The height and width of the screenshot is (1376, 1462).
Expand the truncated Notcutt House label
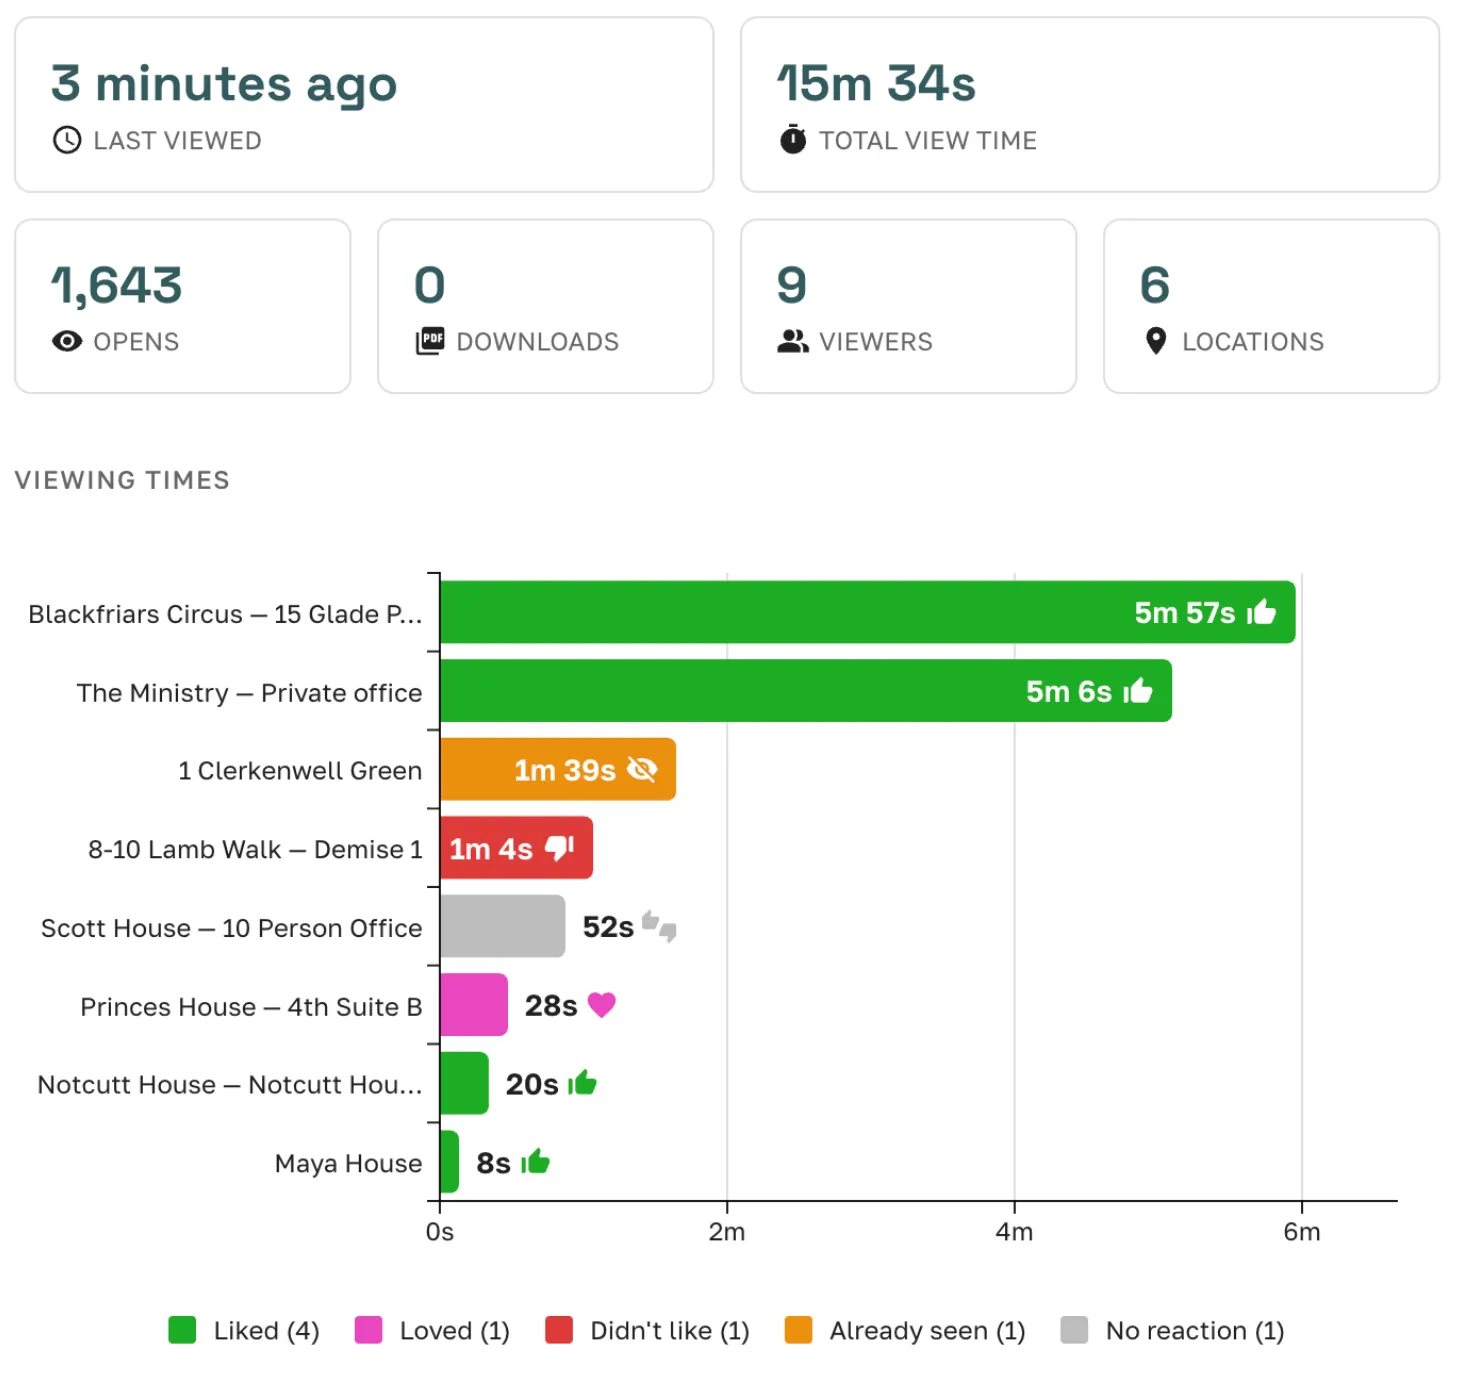229,1084
